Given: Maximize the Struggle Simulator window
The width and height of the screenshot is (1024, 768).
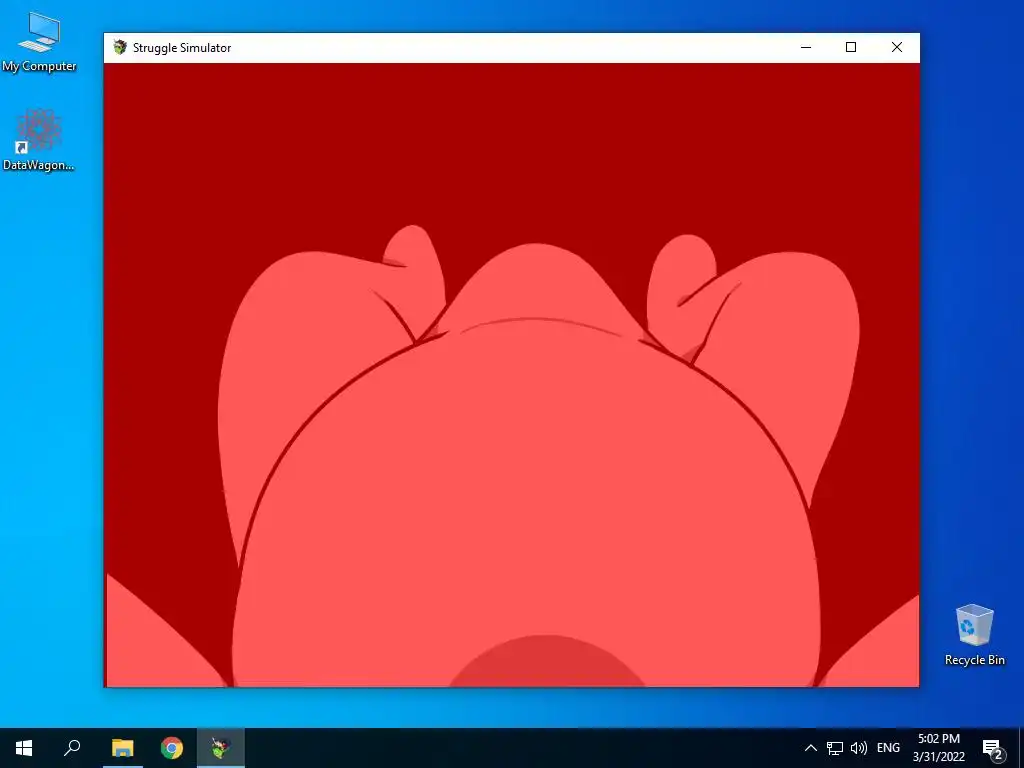Looking at the screenshot, I should click(x=851, y=47).
